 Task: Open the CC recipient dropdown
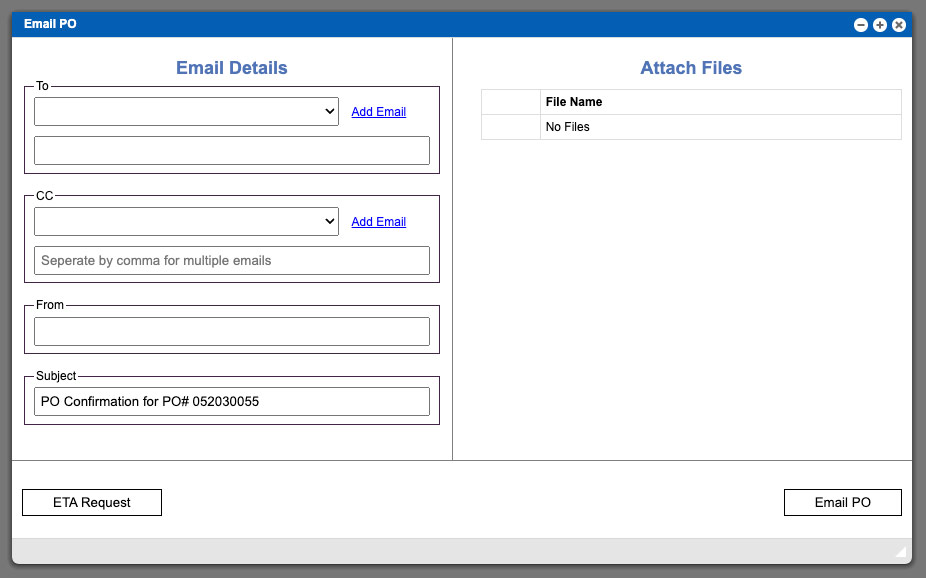(186, 221)
